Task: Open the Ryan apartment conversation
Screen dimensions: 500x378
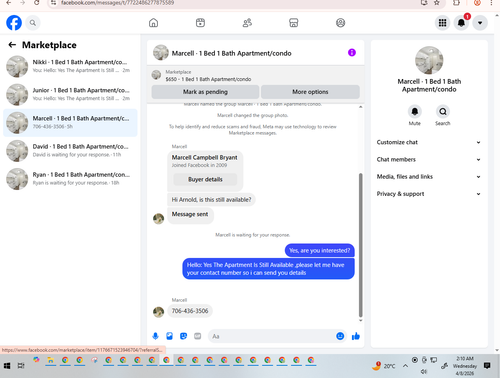Action: (x=70, y=179)
